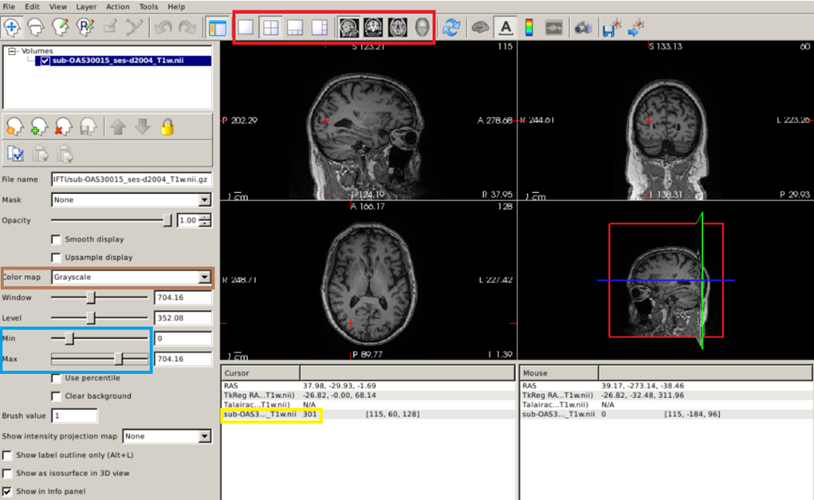Viewport: 814px width, 500px height.
Task: Toggle the yellow layer lock icon
Action: [x=167, y=127]
